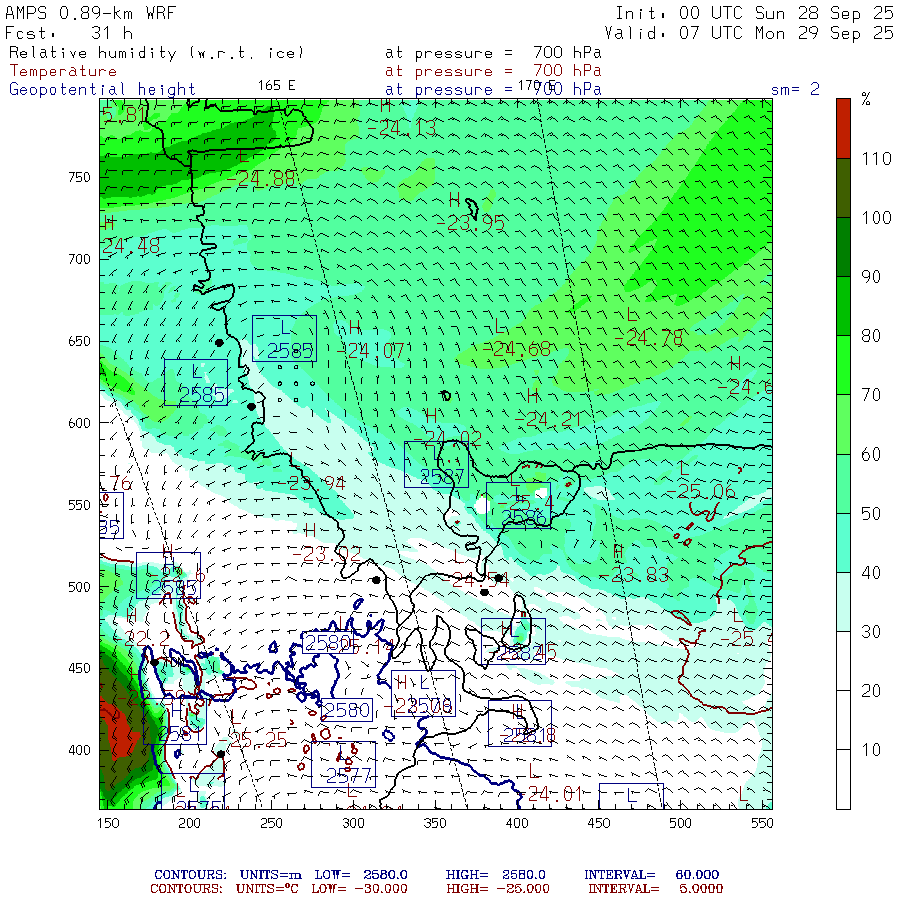Click the '%' unit label above the color bar
Image resolution: width=900 pixels, height=900 pixels.
tap(866, 99)
